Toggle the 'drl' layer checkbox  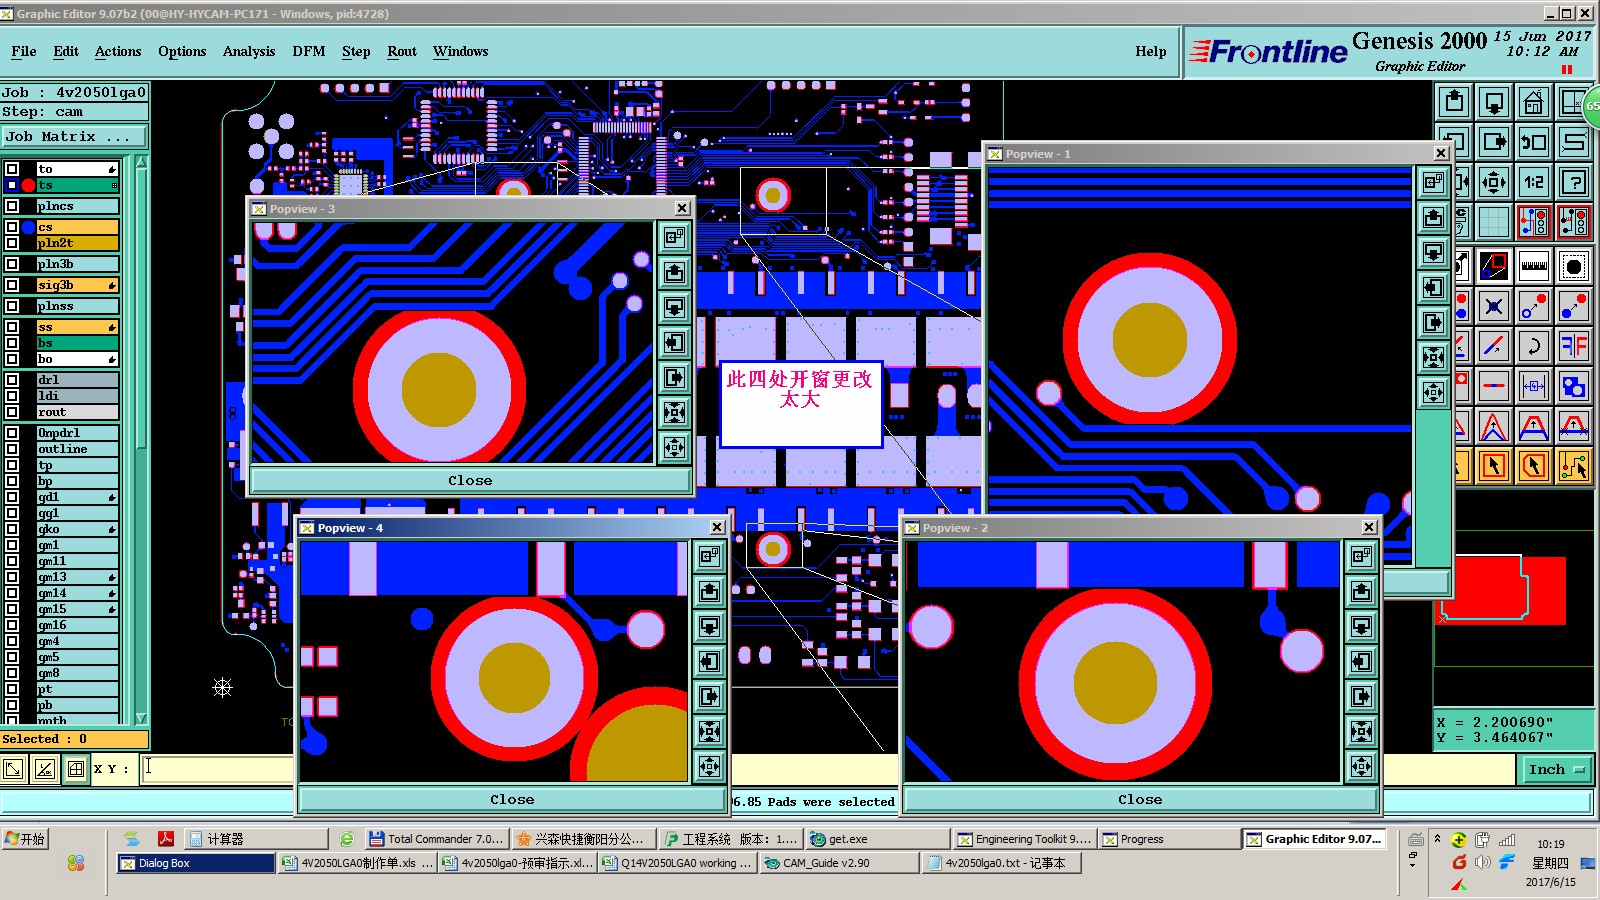[x=12, y=380]
